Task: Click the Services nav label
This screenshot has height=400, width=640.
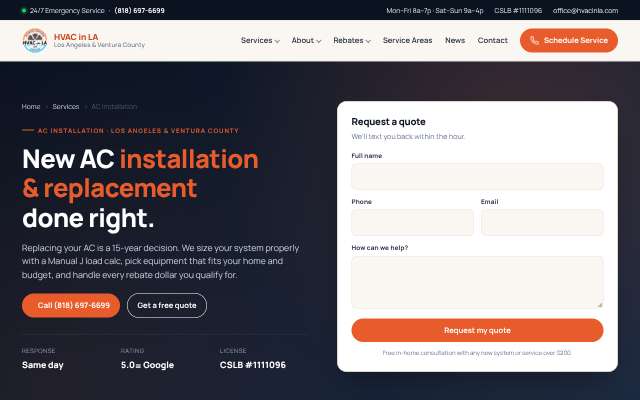Action: tap(256, 40)
